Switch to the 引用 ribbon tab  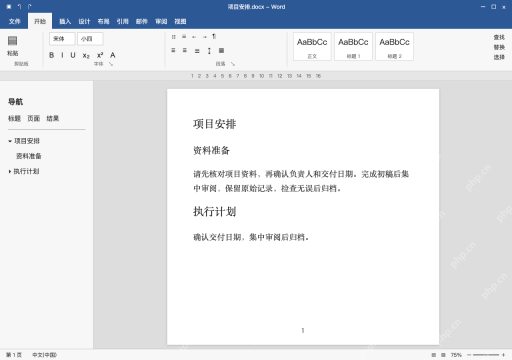[x=123, y=21]
